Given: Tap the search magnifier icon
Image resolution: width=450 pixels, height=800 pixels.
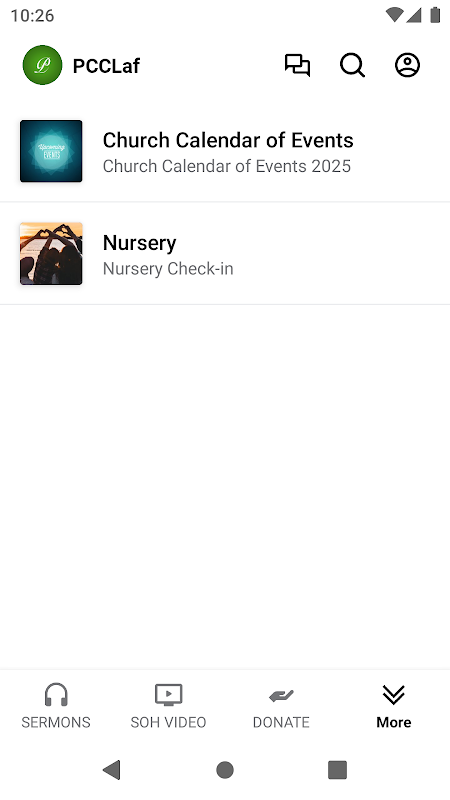Looking at the screenshot, I should 353,65.
